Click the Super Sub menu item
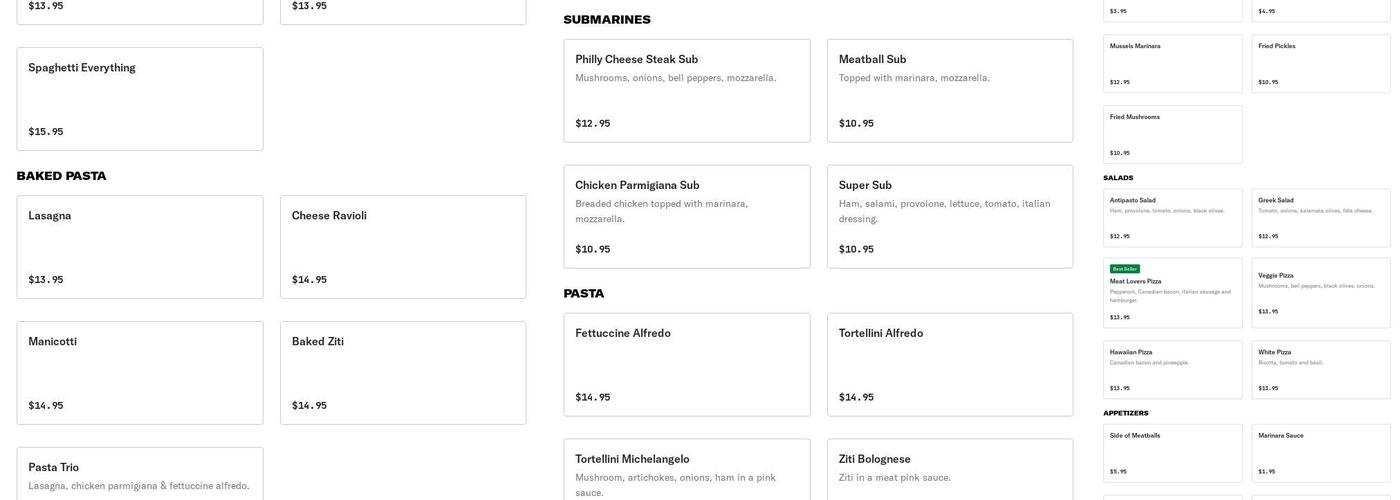The height and width of the screenshot is (500, 1400). pos(949,216)
